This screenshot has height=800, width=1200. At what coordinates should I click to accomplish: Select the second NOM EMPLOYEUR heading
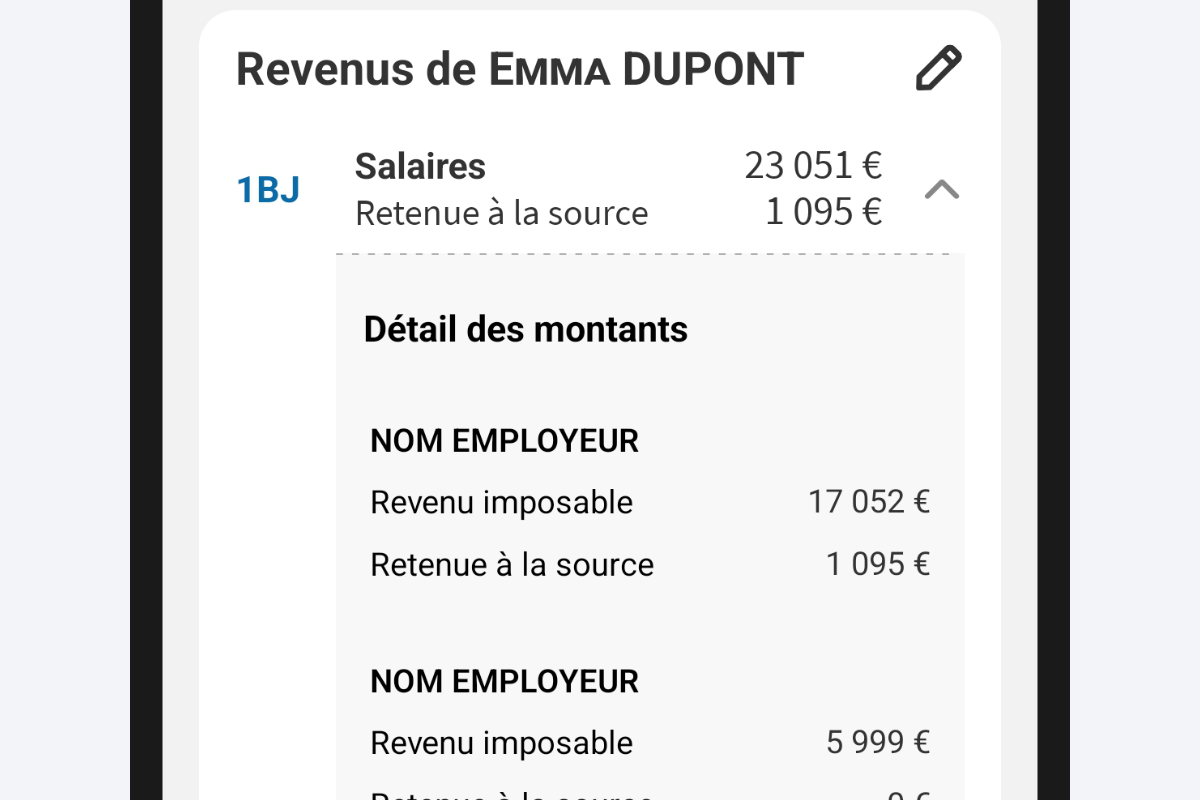click(504, 681)
